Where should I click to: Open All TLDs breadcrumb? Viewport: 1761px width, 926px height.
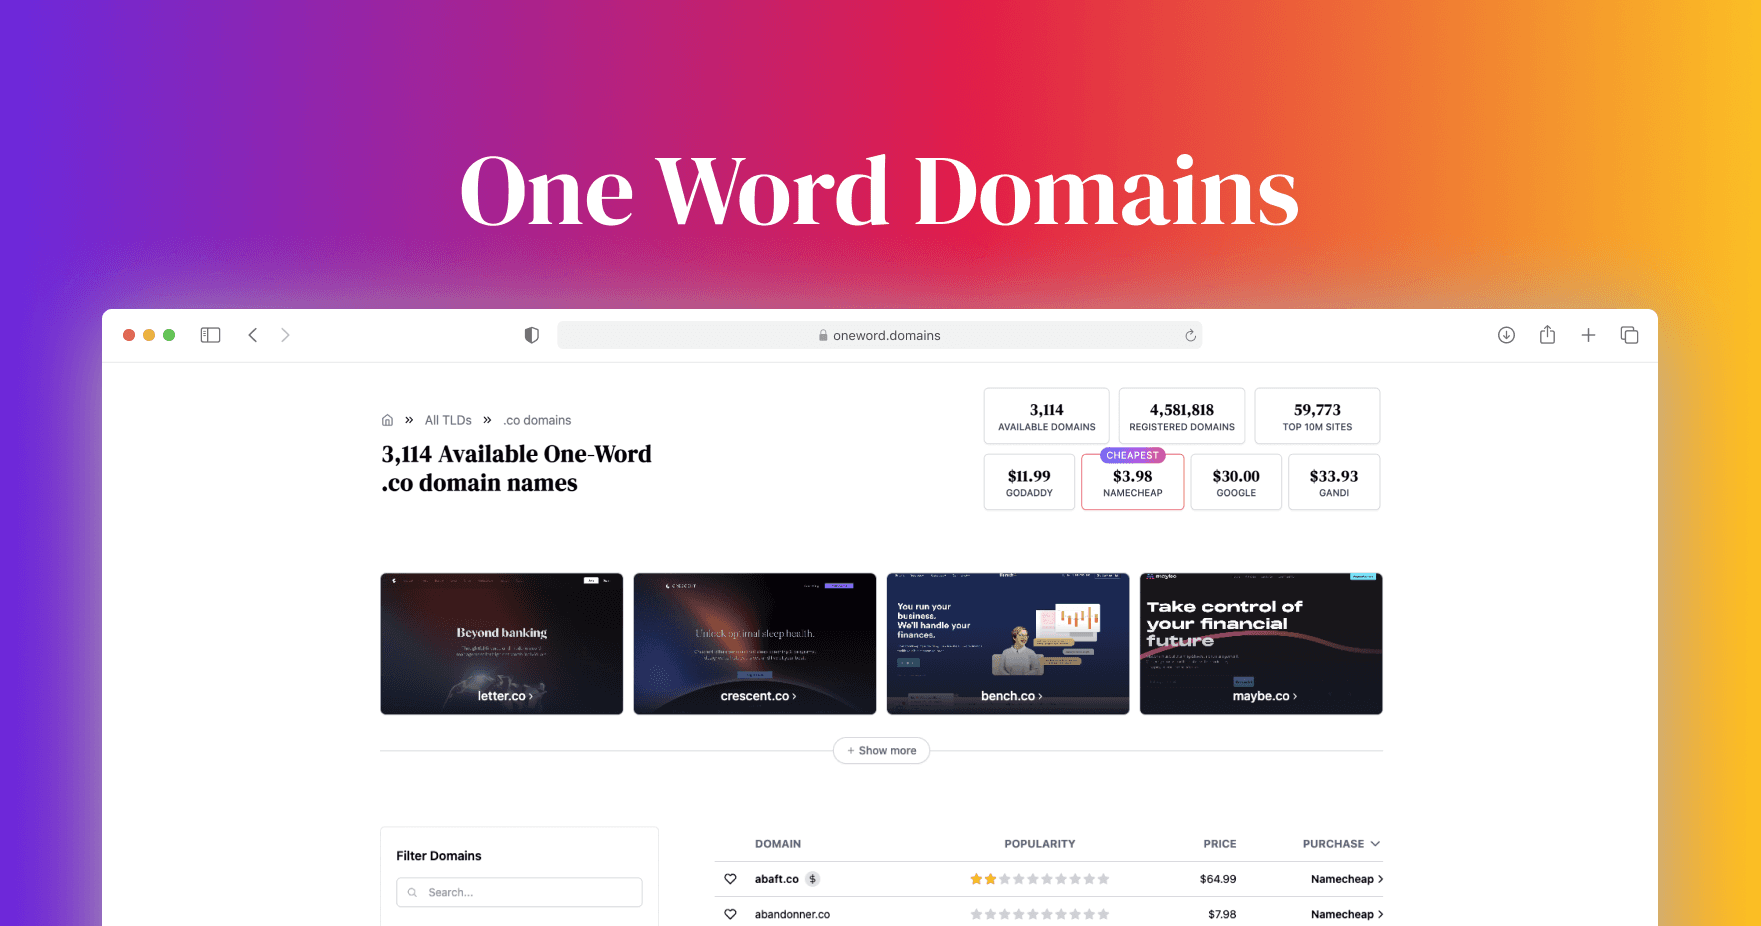[x=448, y=420]
